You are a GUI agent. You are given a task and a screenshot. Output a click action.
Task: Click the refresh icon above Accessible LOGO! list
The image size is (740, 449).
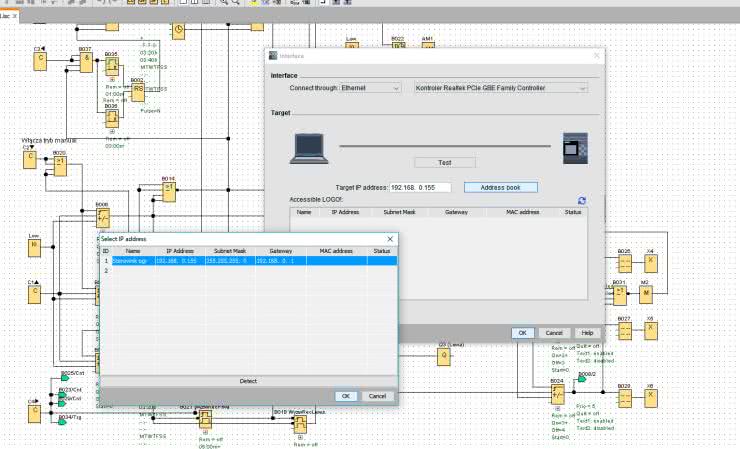[581, 200]
